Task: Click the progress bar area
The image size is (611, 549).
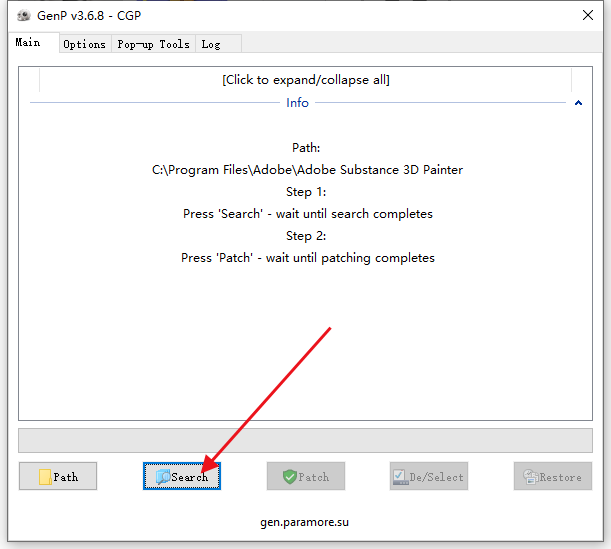Action: click(306, 440)
